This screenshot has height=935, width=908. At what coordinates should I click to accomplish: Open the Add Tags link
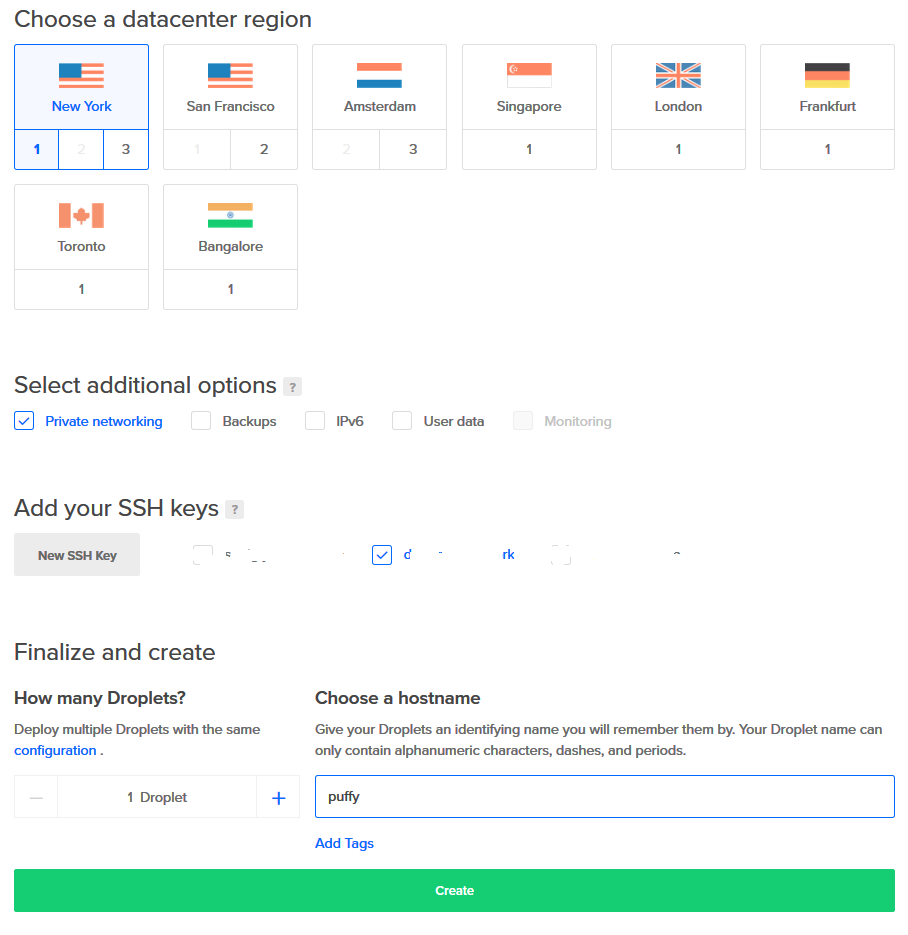[344, 844]
